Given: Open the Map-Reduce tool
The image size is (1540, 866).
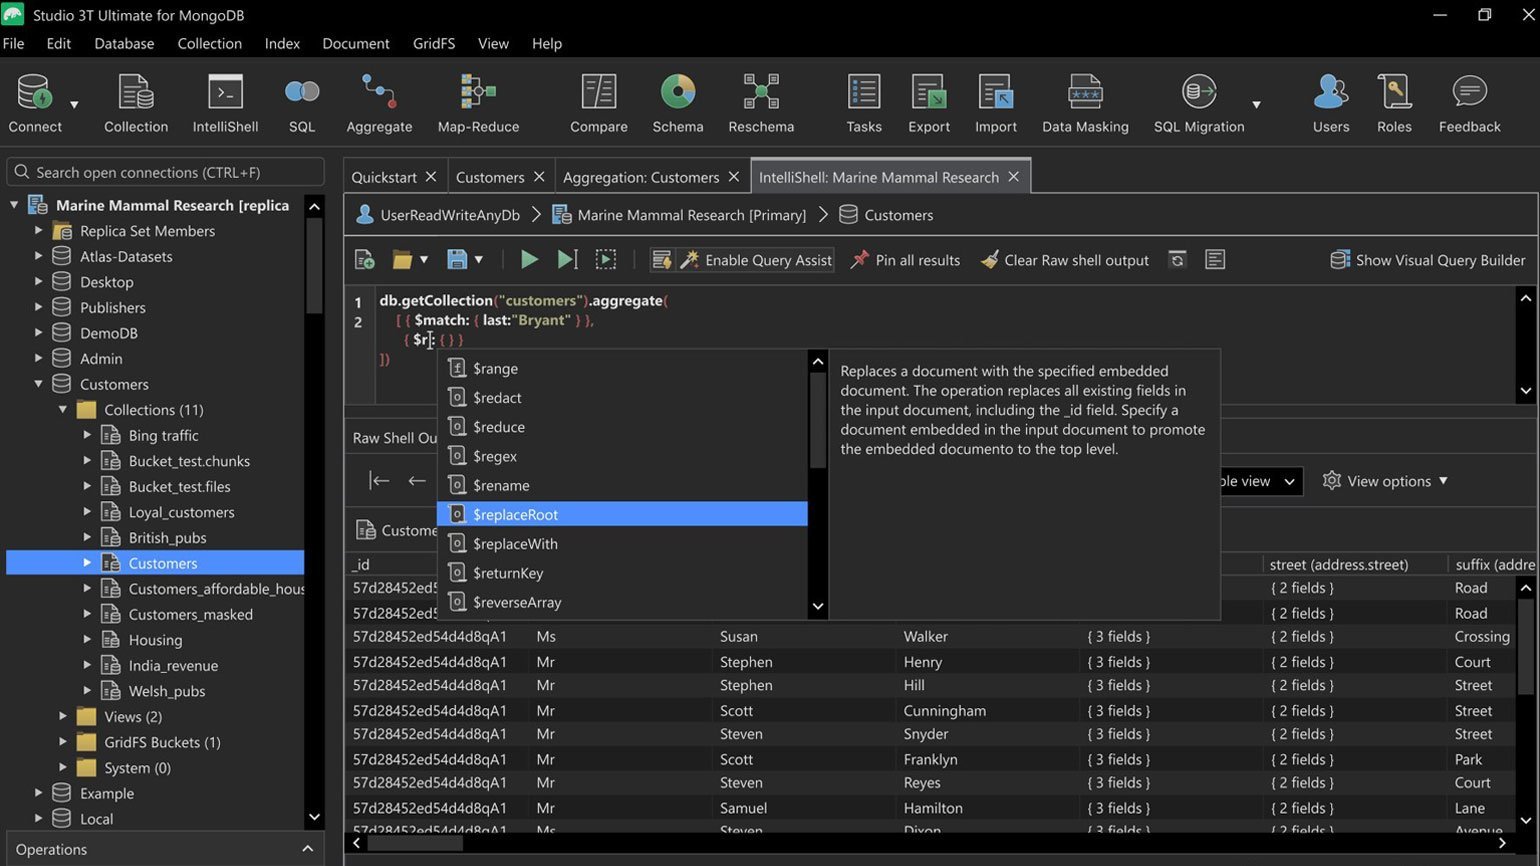Looking at the screenshot, I should (478, 103).
